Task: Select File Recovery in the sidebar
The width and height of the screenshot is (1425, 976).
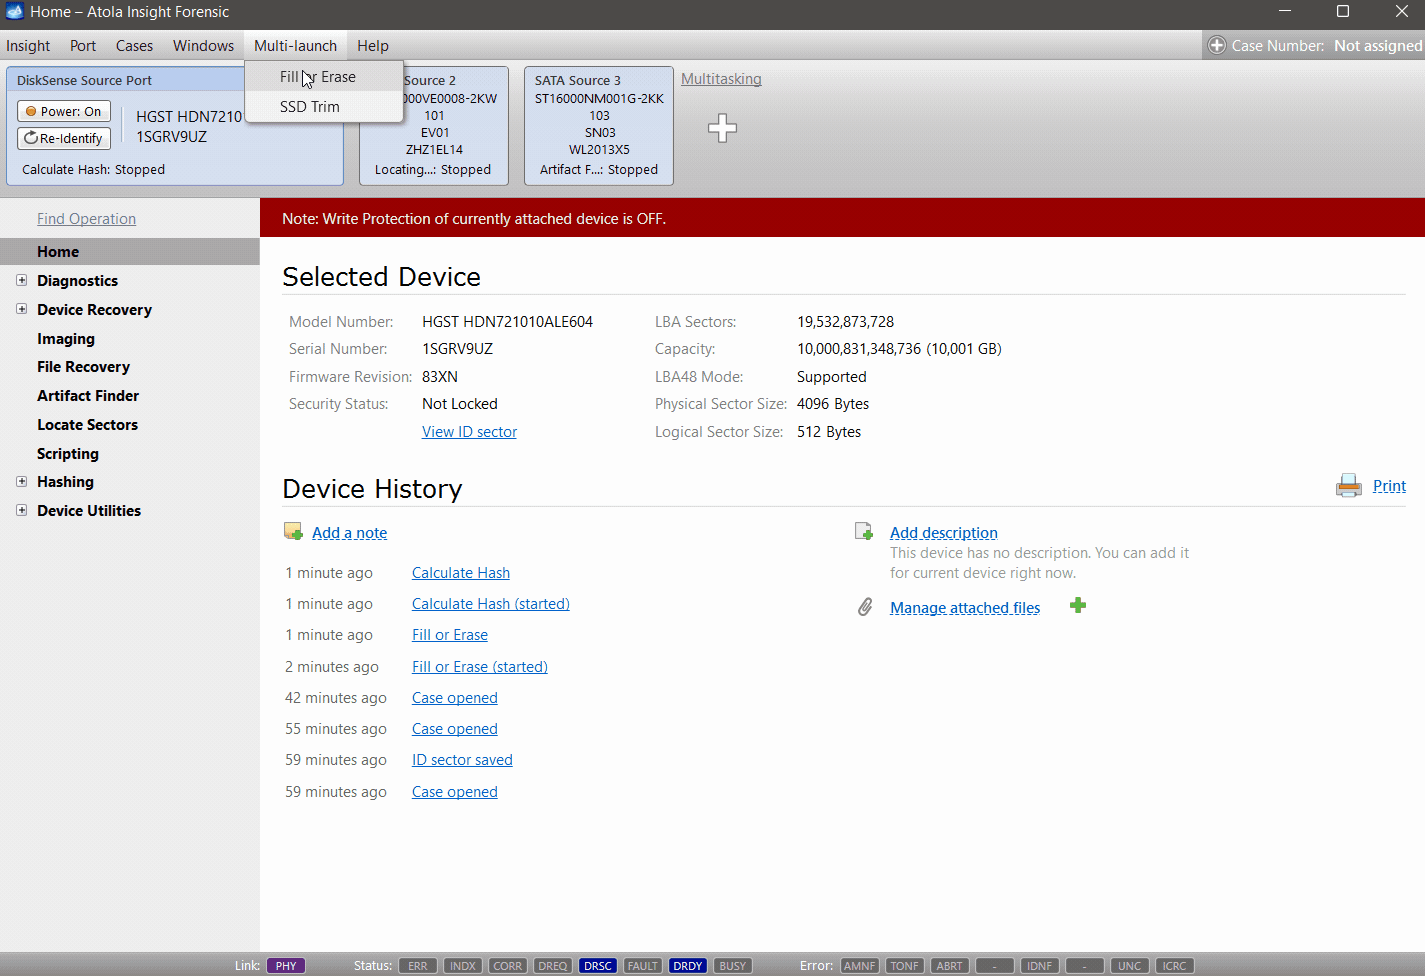Action: 83,367
